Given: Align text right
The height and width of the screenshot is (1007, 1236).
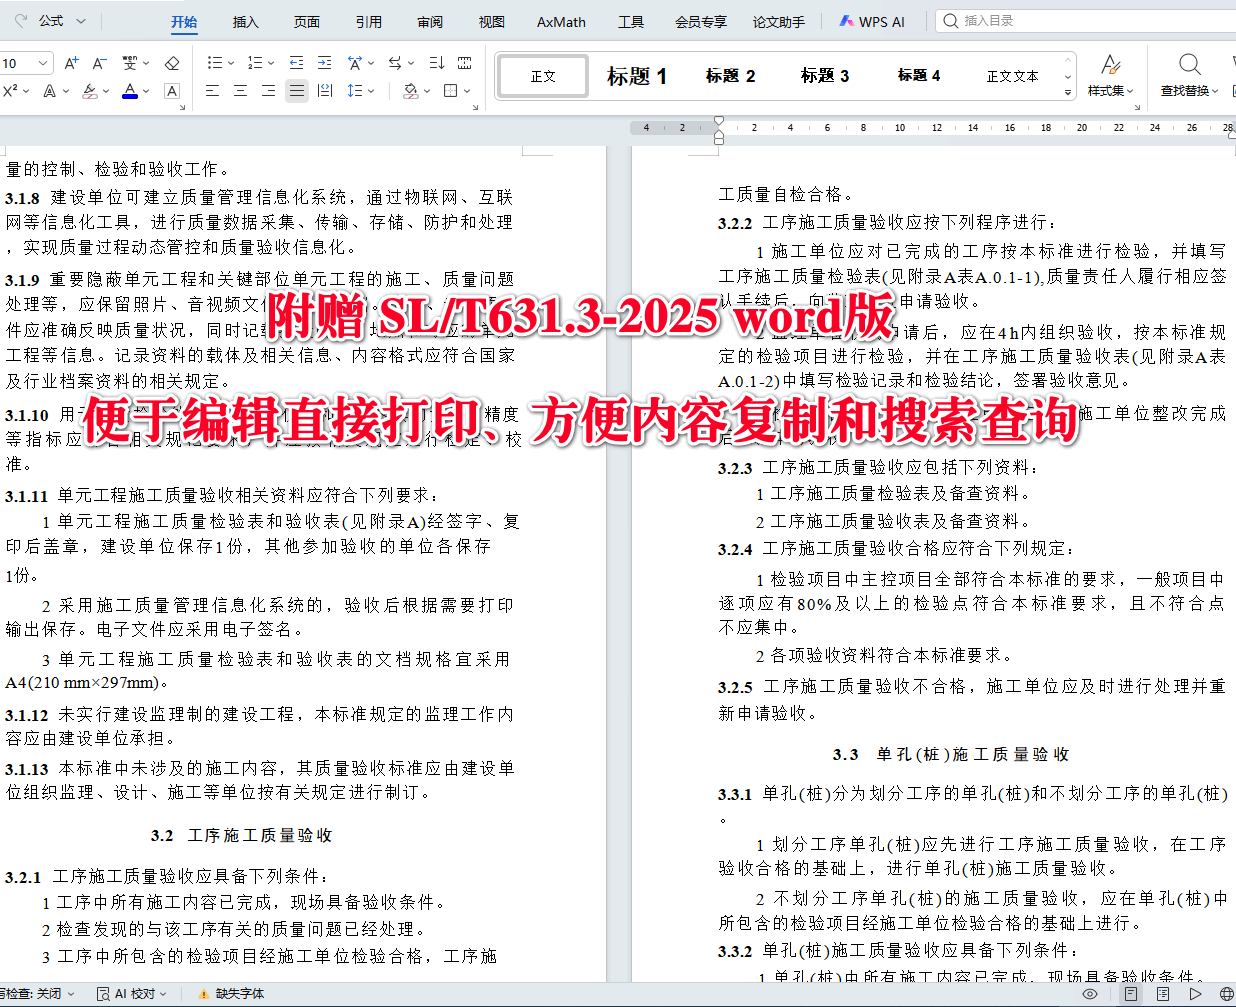Looking at the screenshot, I should click(x=269, y=91).
